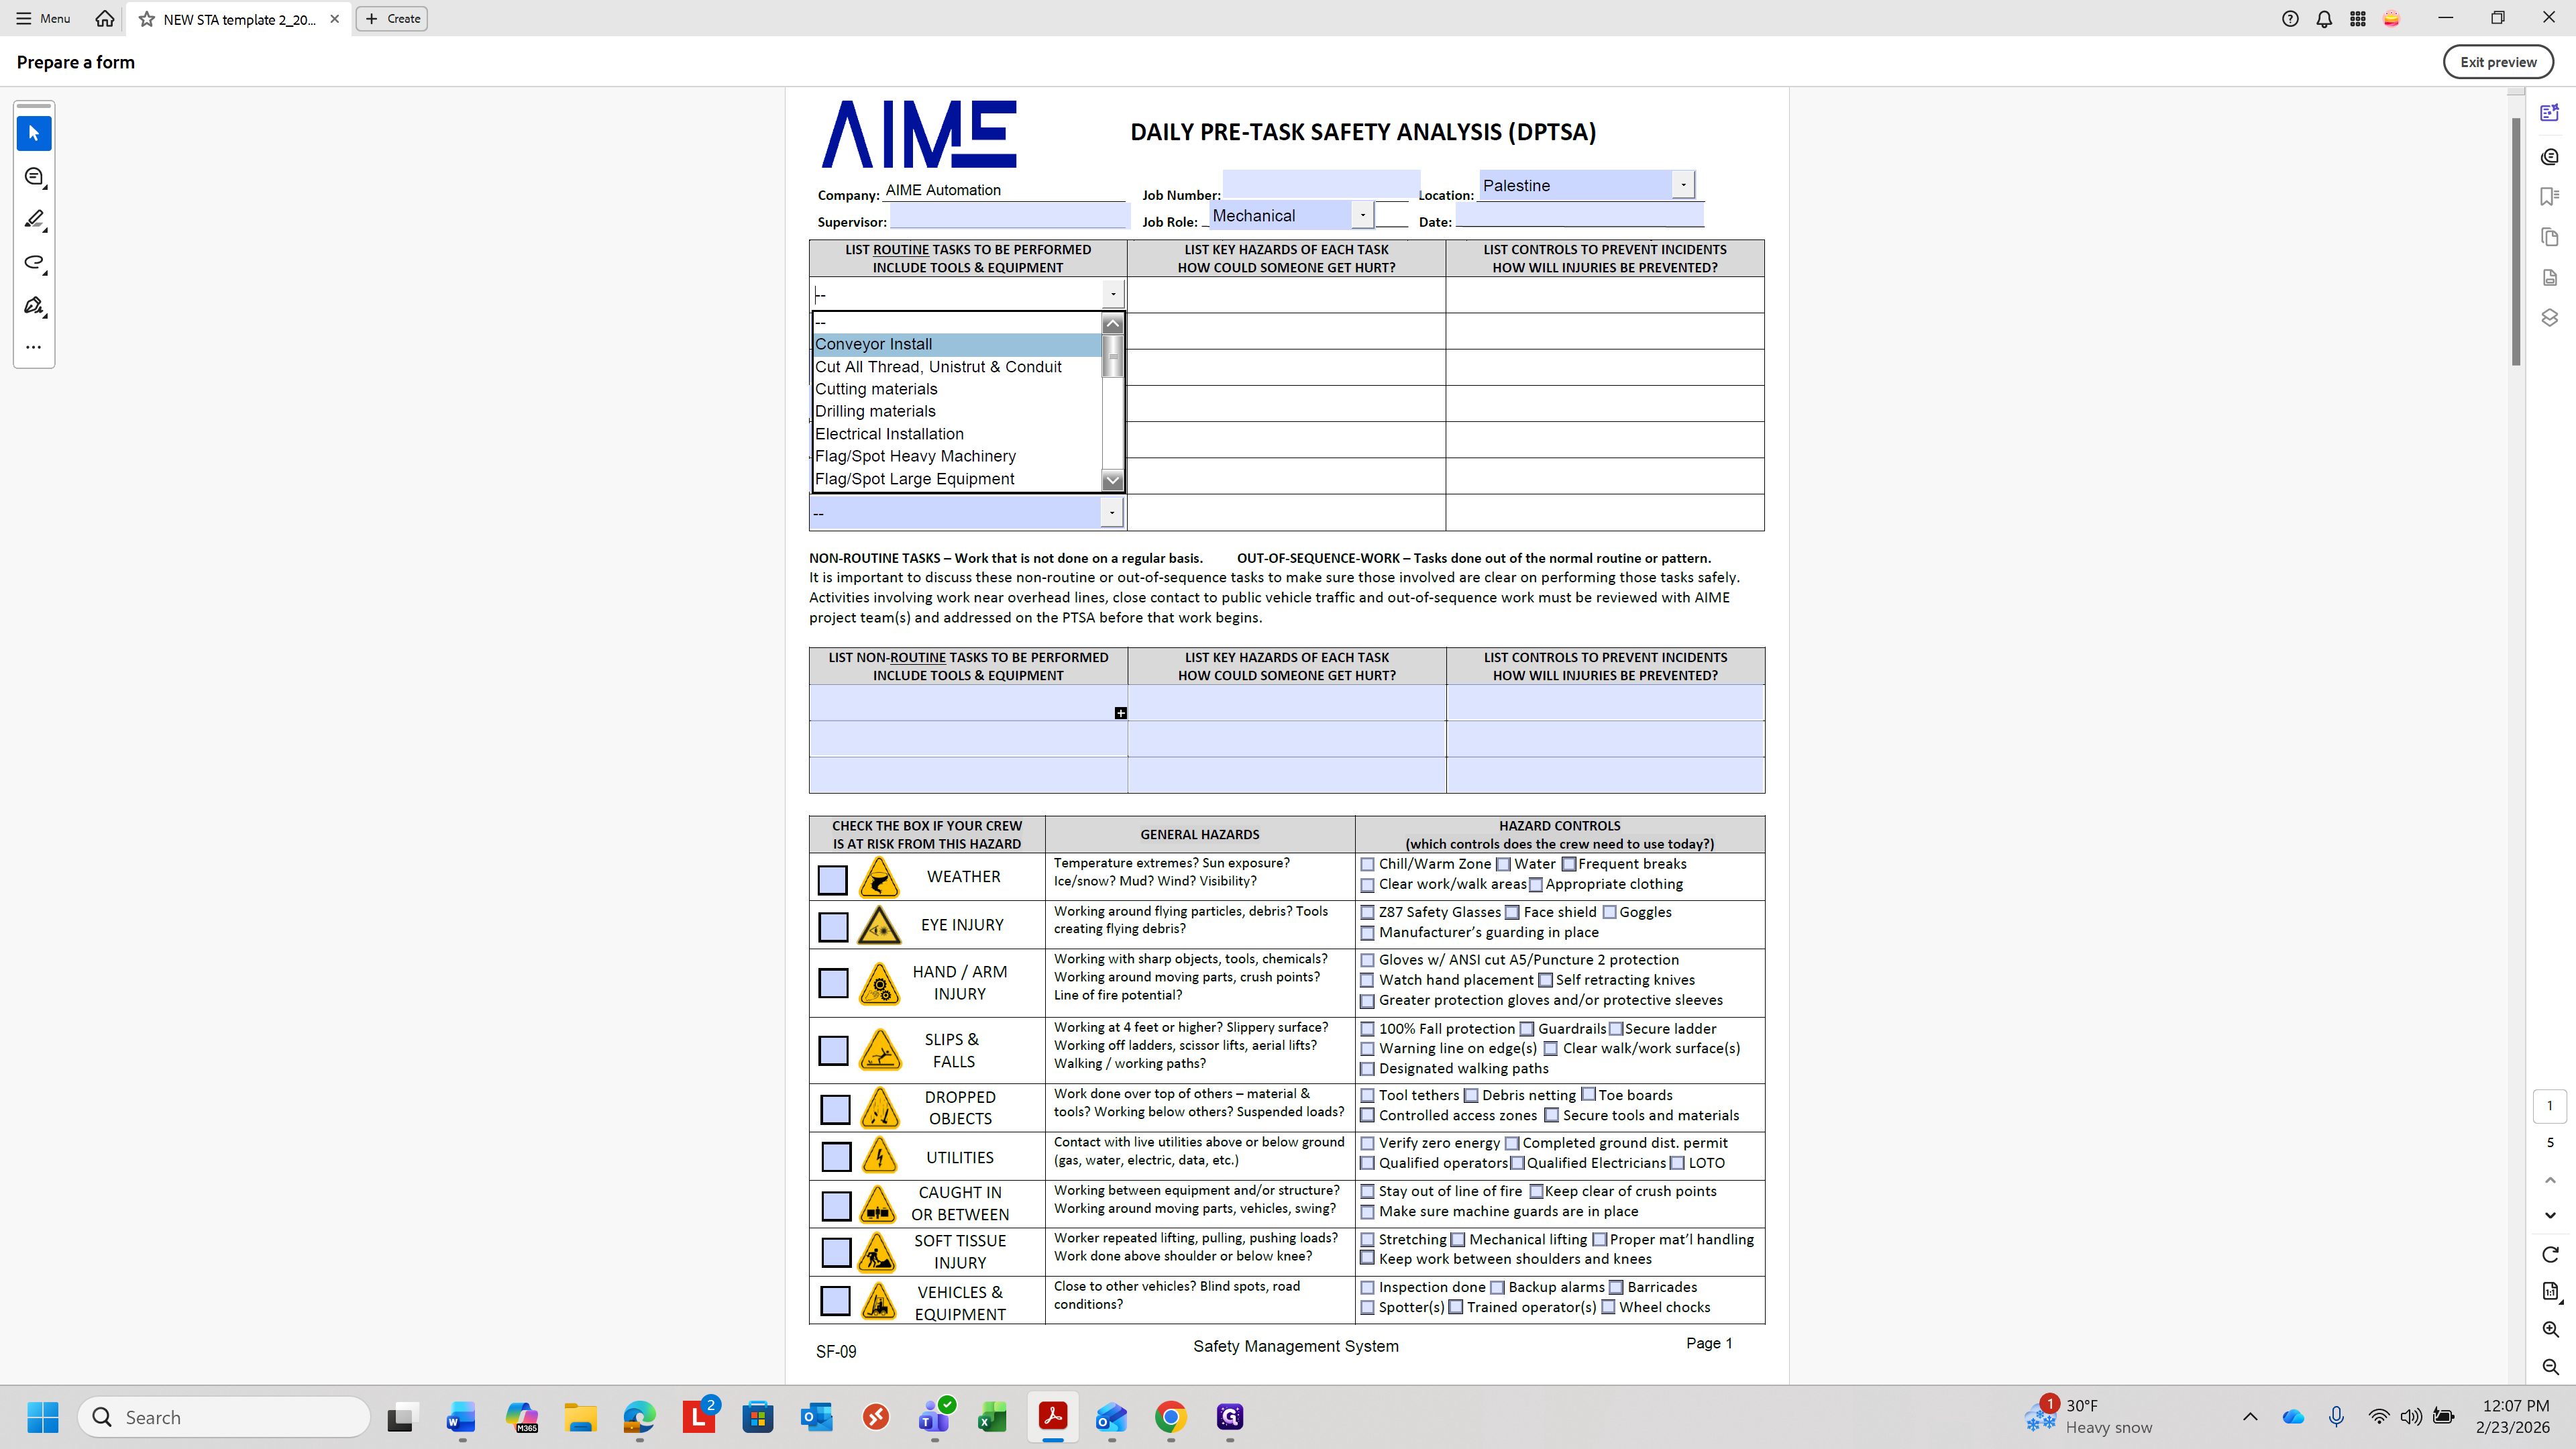Switch to NEW STA template tab
The height and width of the screenshot is (1449, 2576).
238,19
